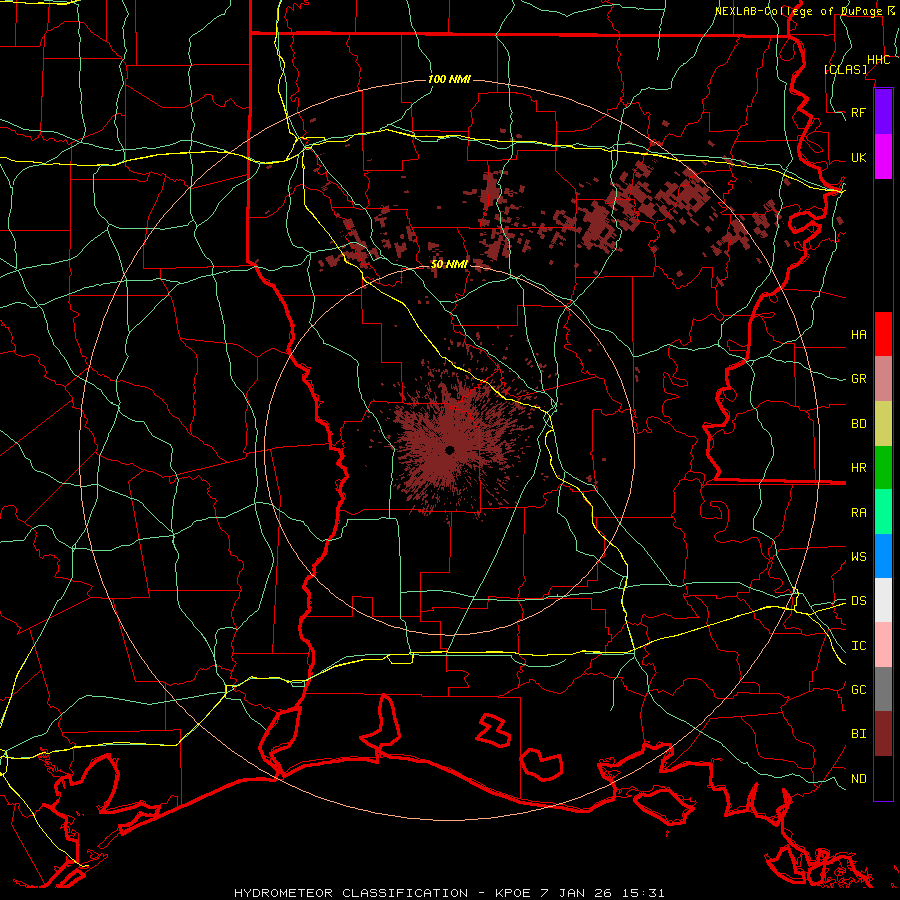Click the WS legend label

[858, 556]
